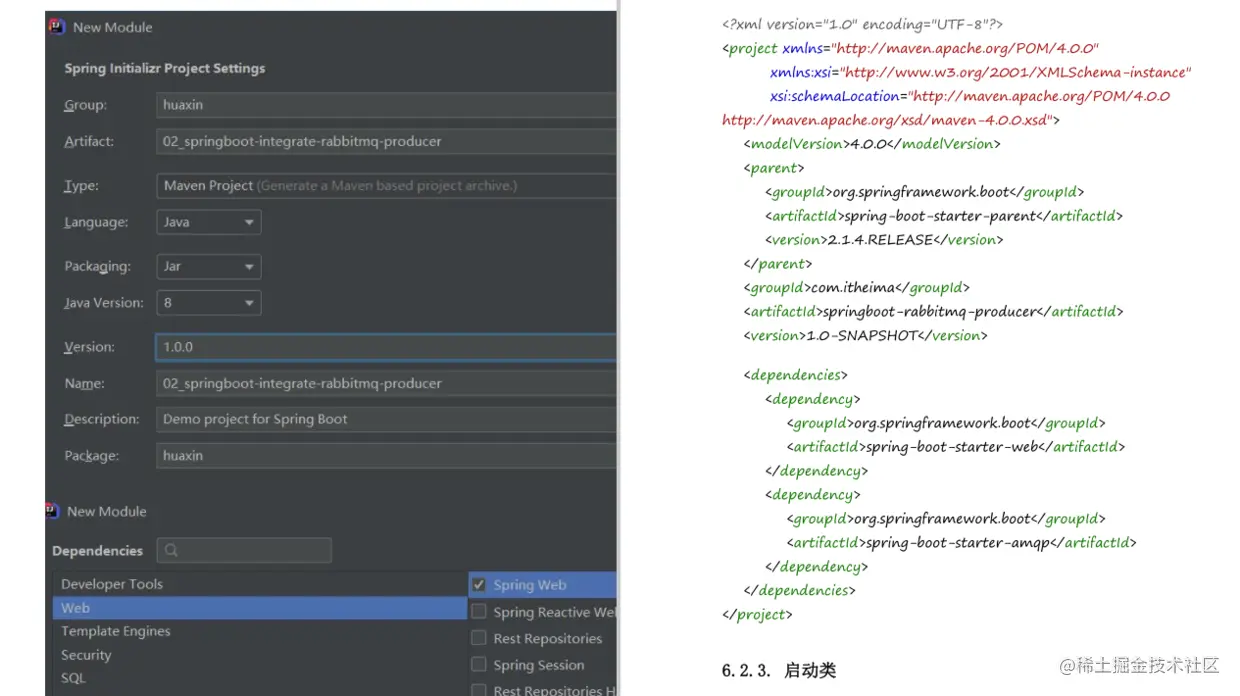Click the Packaging label
Image resolution: width=1240 pixels, height=696 pixels.
point(97,266)
